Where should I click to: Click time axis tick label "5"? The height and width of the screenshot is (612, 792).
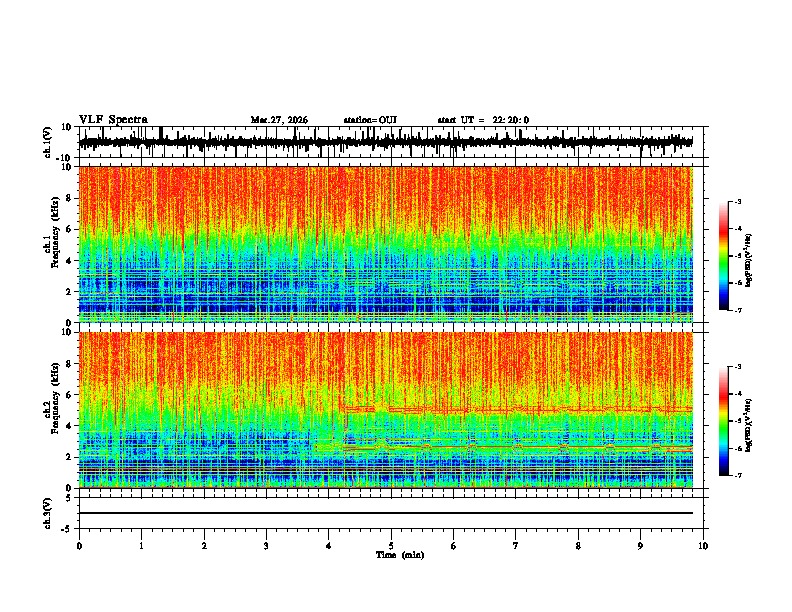[391, 546]
